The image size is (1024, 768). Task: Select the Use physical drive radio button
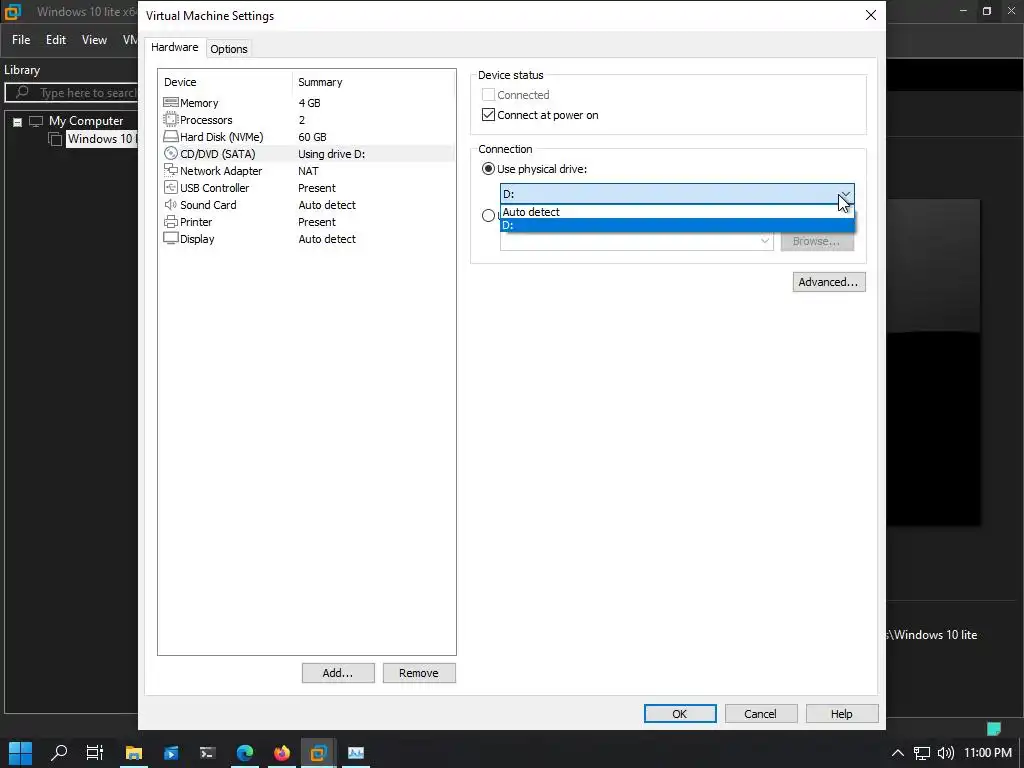488,168
